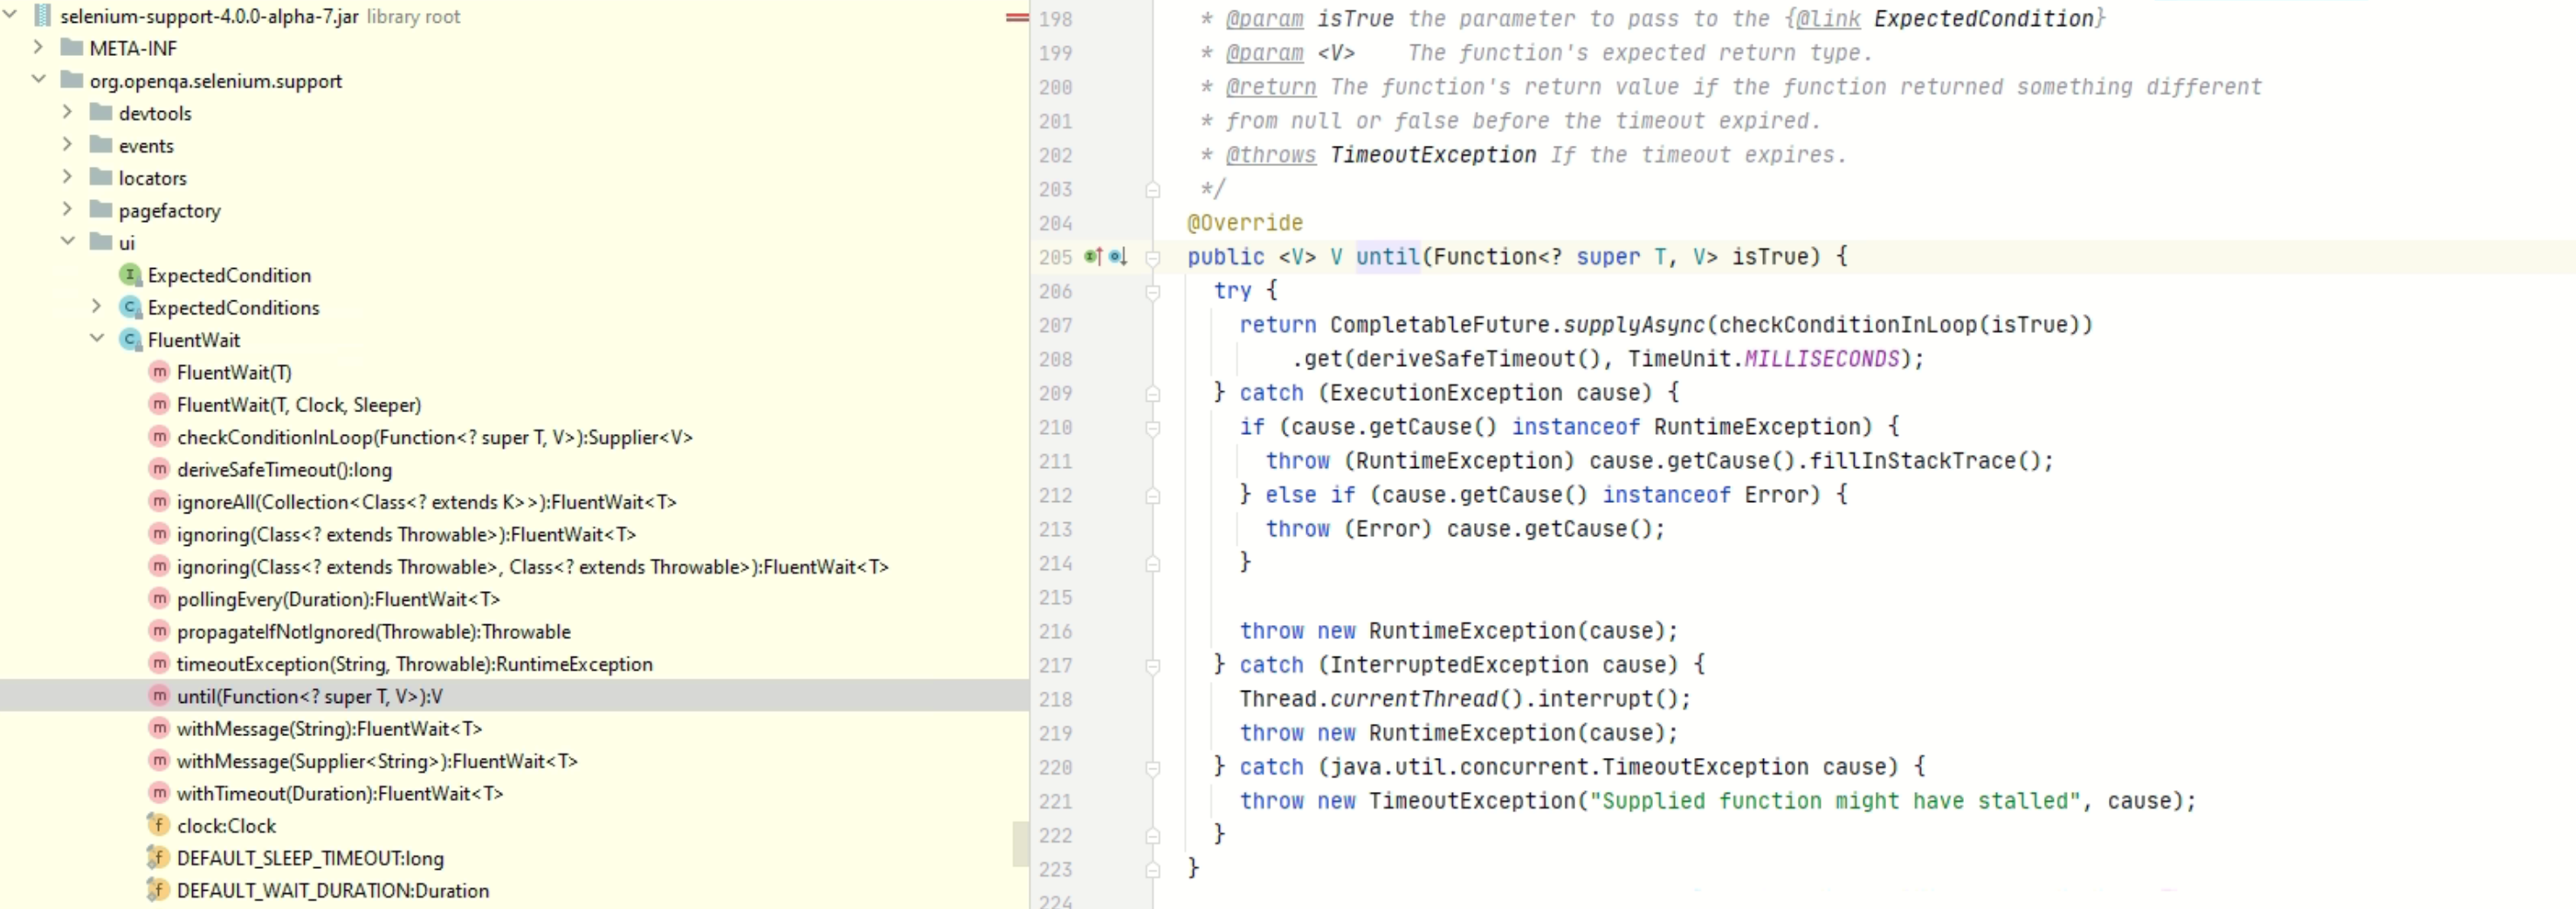Click the overriding-method up-arrow gutter icon on line 205

point(1099,257)
